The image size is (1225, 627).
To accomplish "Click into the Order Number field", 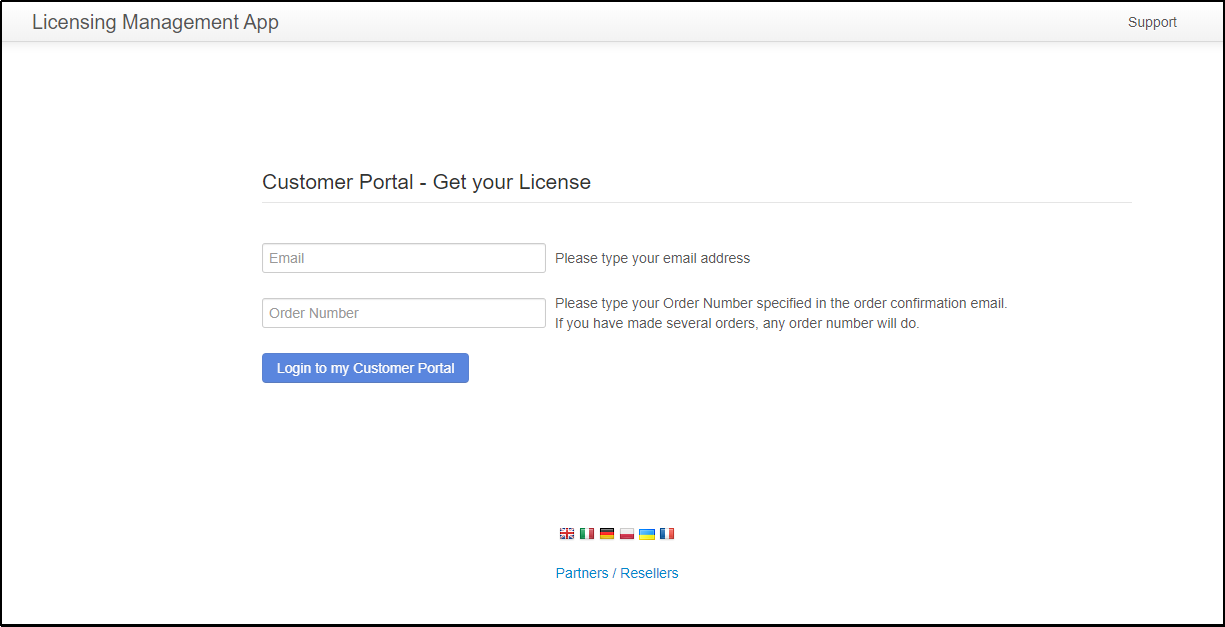I will pyautogui.click(x=403, y=313).
